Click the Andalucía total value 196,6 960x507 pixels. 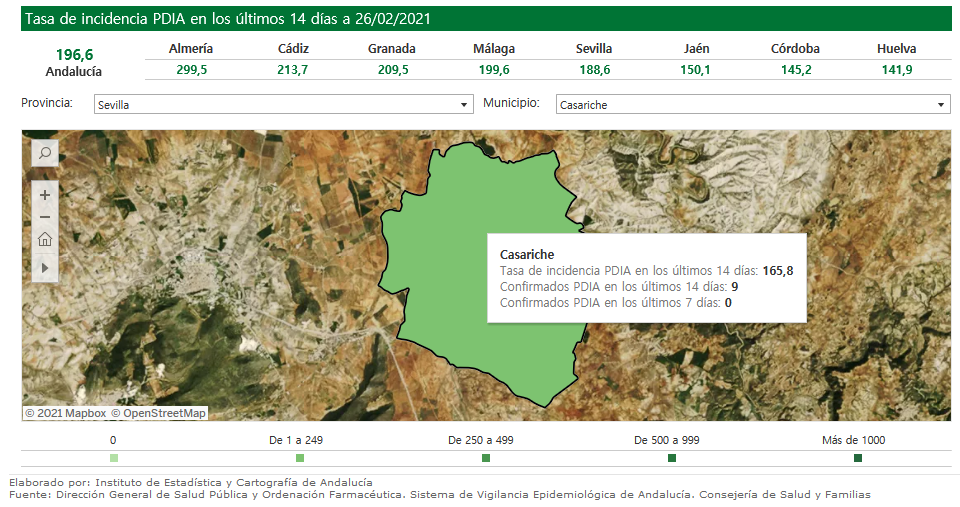tap(74, 55)
